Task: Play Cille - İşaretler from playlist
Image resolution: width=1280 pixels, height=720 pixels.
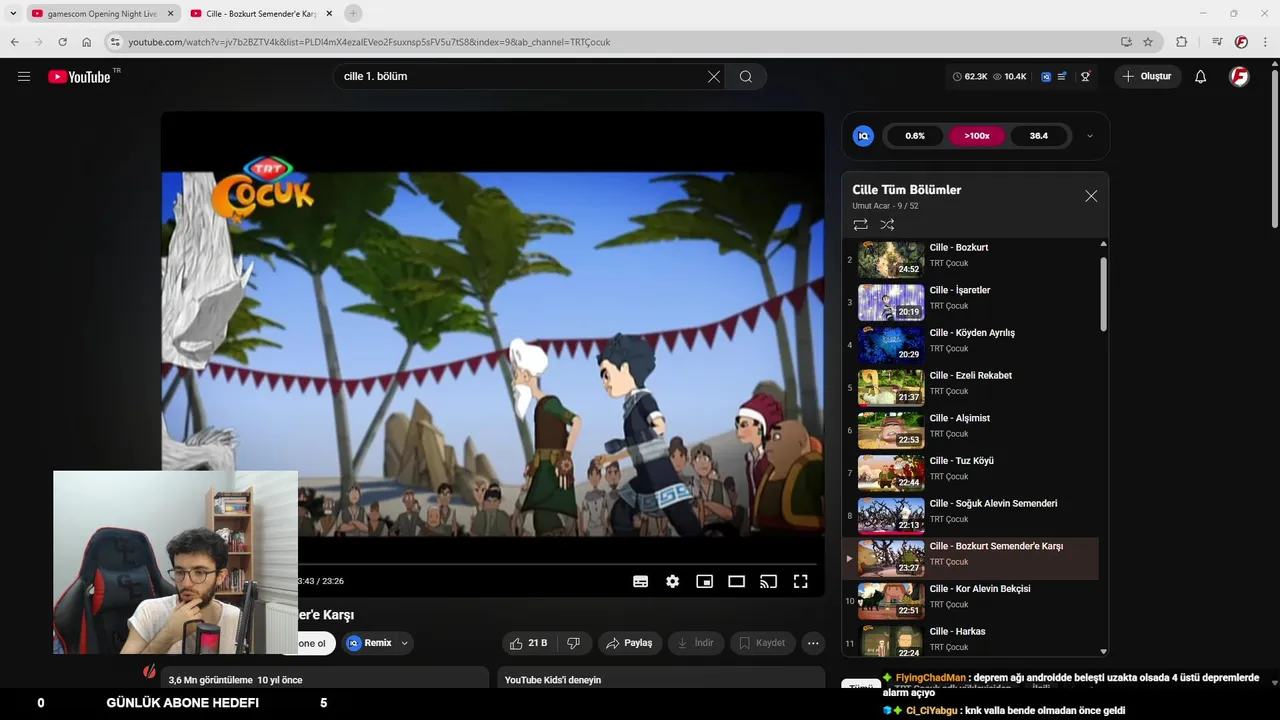Action: pos(970,302)
